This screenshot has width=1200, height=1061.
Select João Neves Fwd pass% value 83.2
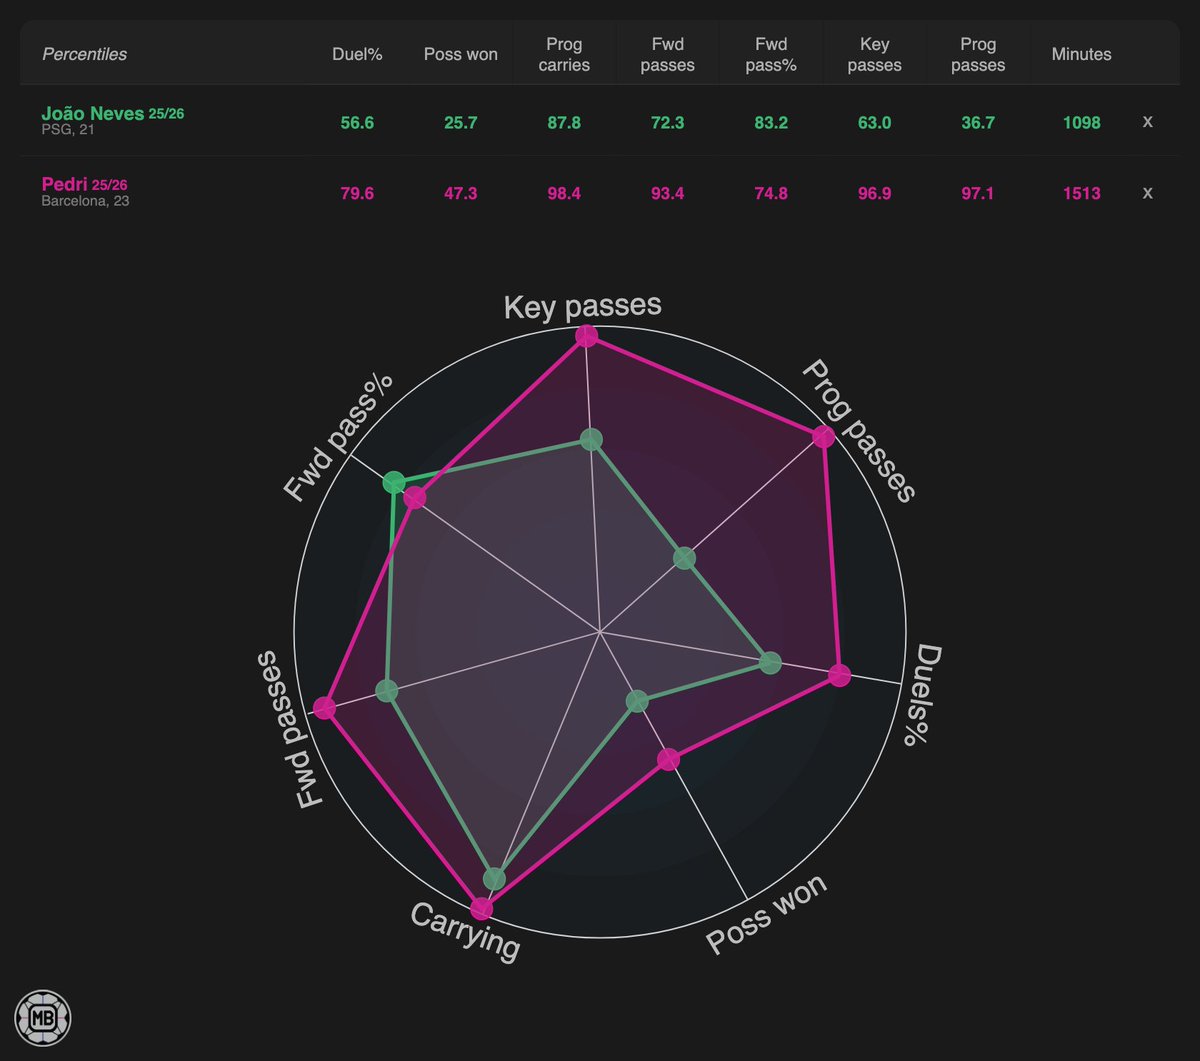pos(772,122)
